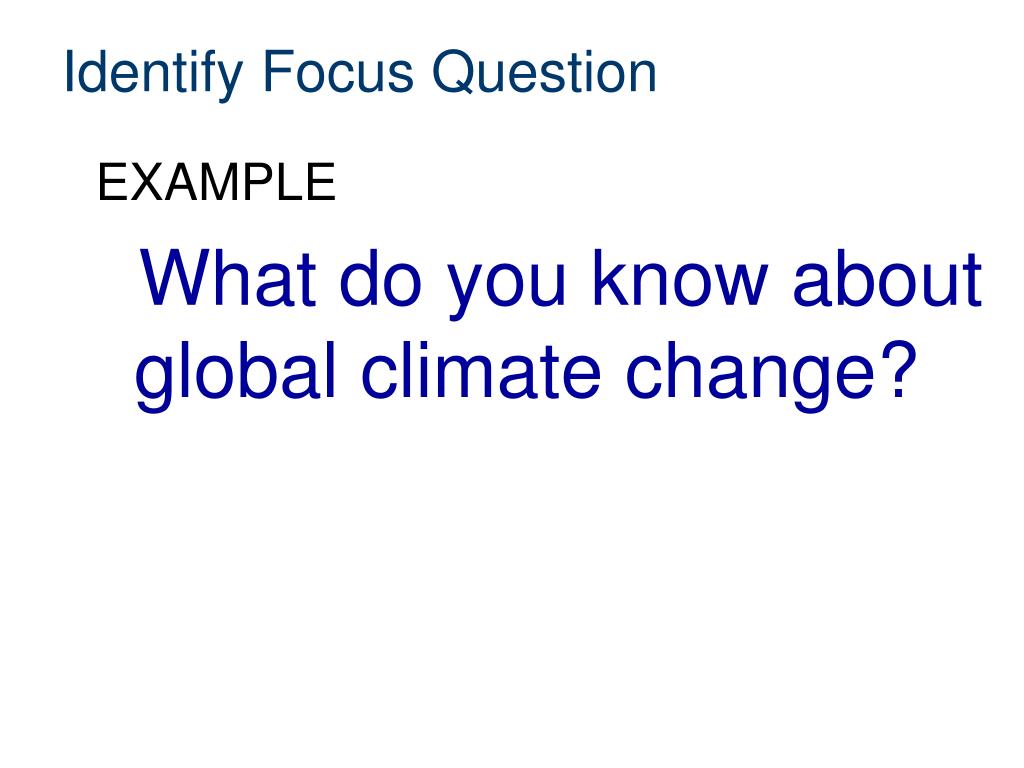Click the capital "F" of "Focus"

(x=277, y=71)
